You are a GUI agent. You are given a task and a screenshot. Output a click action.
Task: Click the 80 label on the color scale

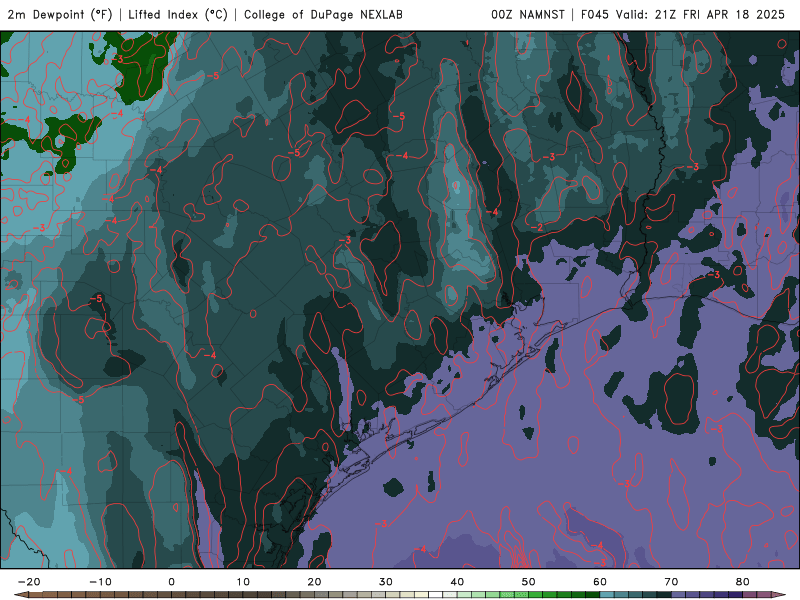(743, 582)
